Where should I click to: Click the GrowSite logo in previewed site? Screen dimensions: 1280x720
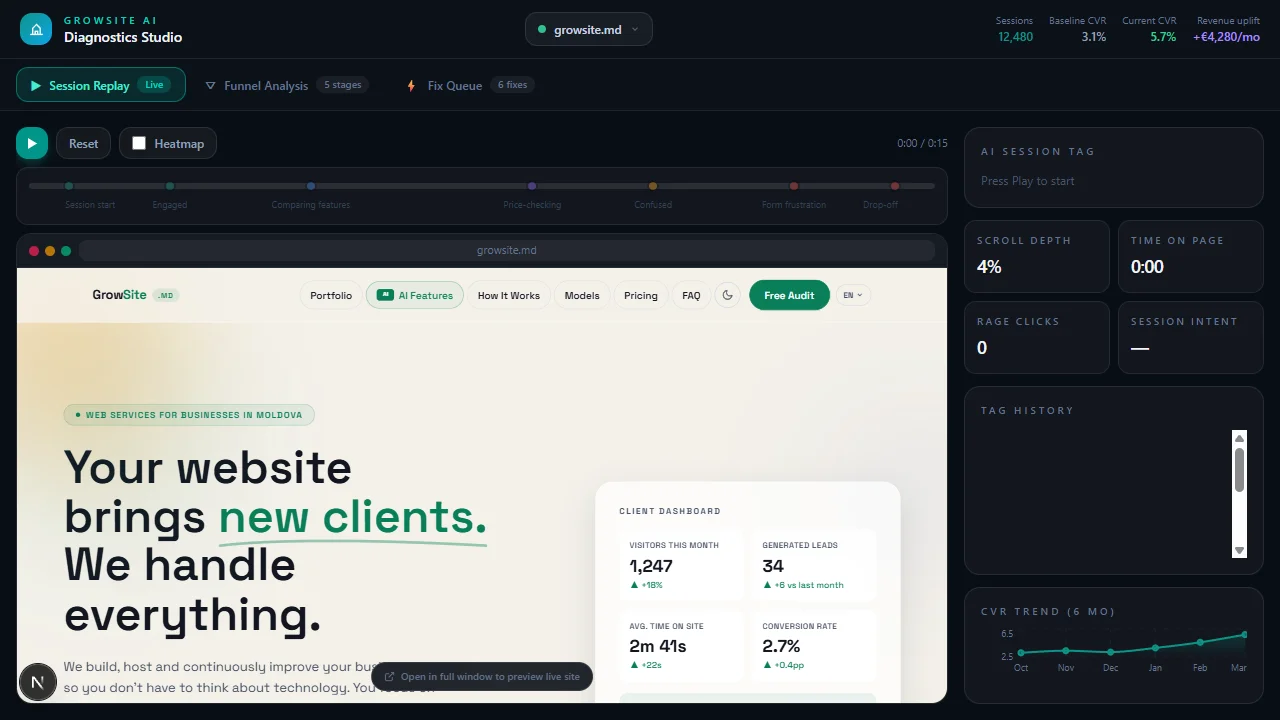tap(136, 295)
